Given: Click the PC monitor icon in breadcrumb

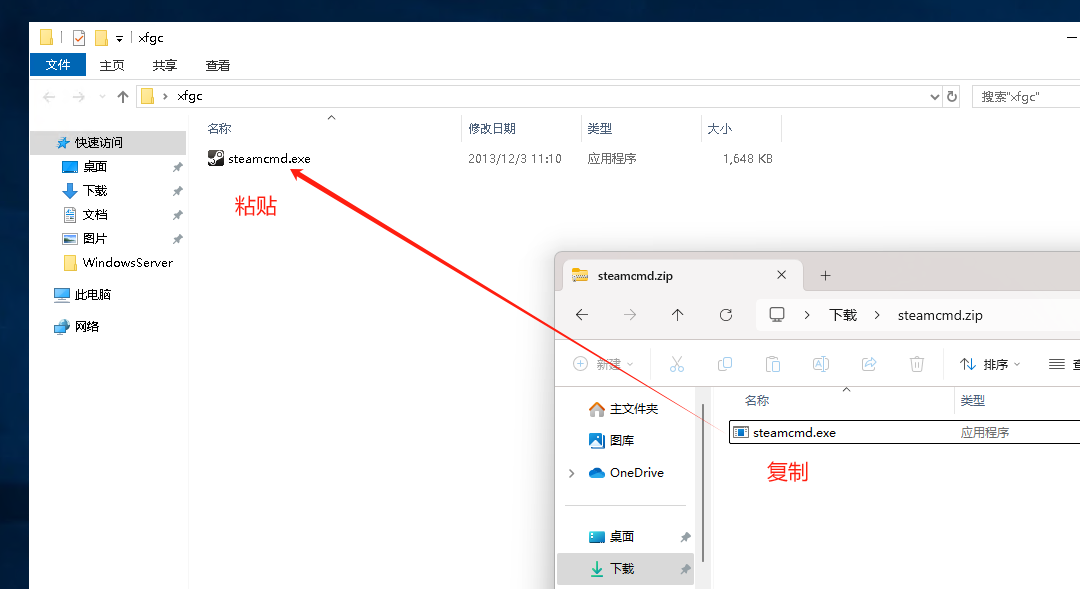Looking at the screenshot, I should [777, 315].
